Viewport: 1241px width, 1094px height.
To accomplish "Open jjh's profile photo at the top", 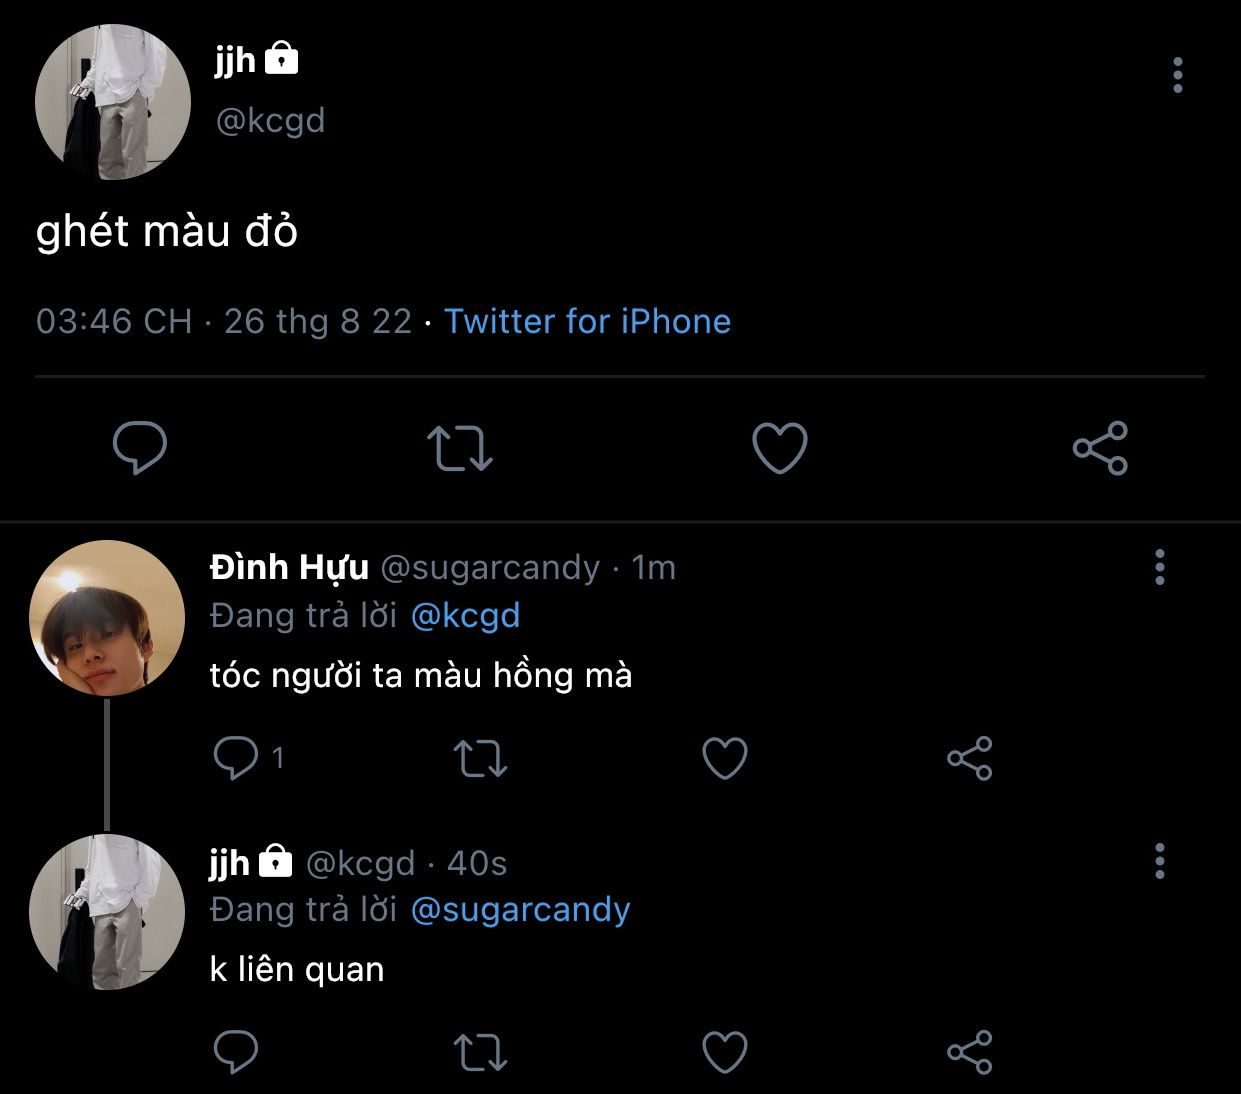I will click(113, 102).
